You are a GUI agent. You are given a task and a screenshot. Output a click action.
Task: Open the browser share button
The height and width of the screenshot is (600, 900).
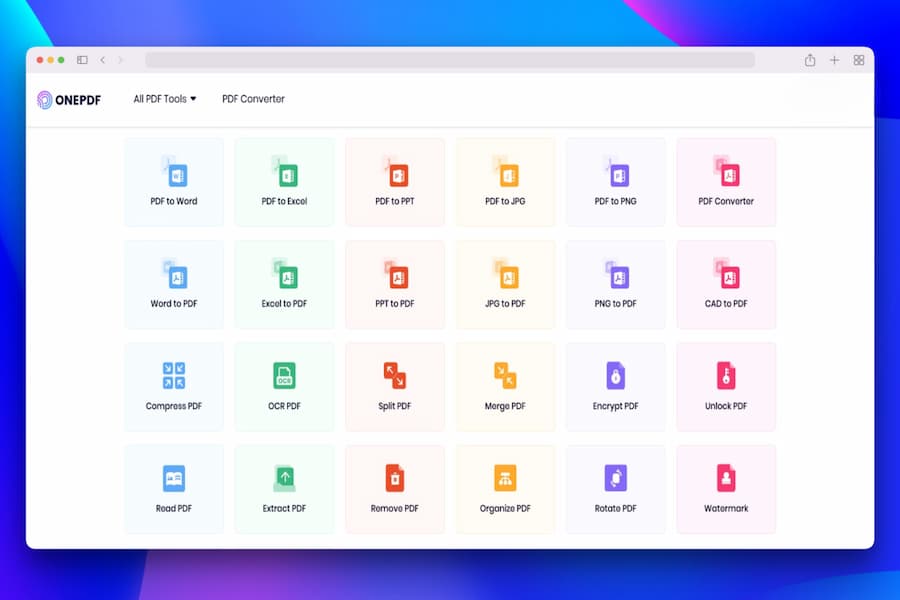pos(810,60)
